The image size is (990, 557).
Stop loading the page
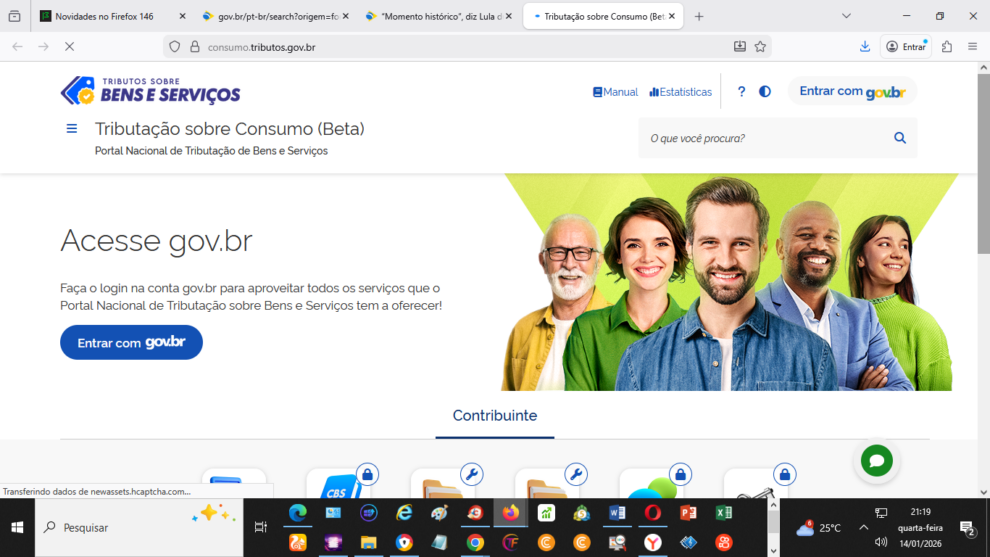click(69, 46)
